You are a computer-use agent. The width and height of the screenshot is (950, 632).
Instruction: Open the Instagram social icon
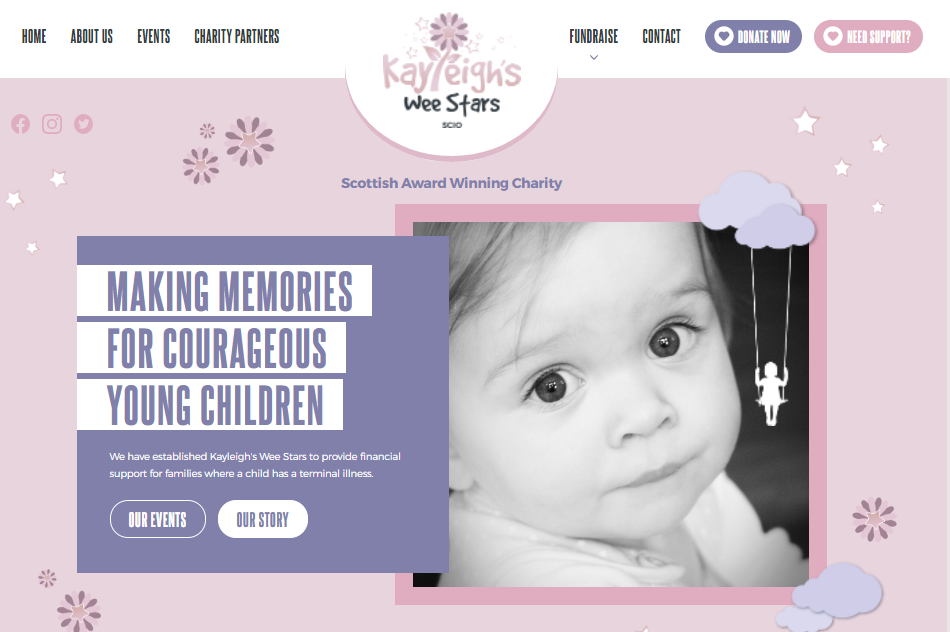[x=52, y=124]
